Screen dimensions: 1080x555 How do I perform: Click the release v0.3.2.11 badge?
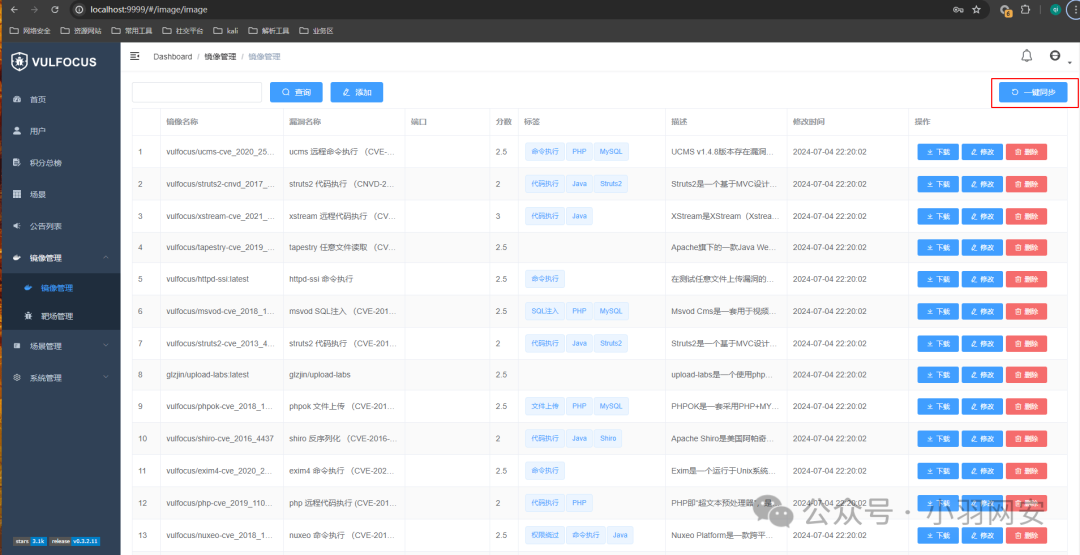(74, 541)
